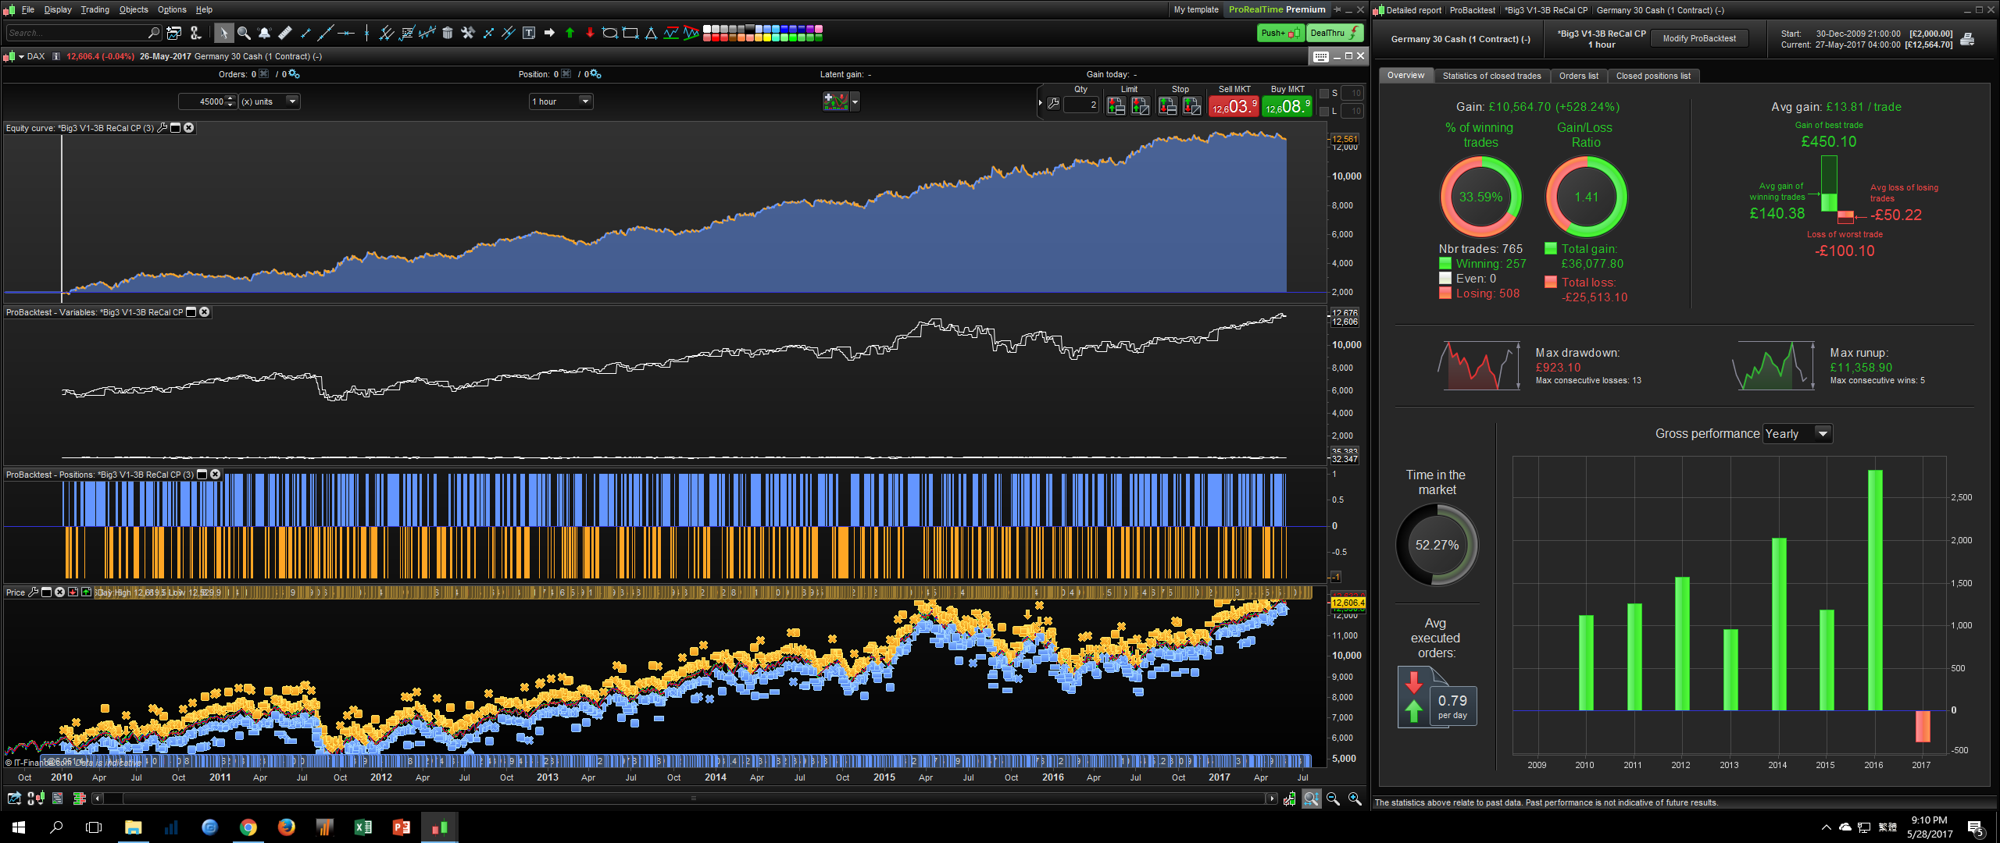Open the 1 hour timeframe dropdown
The height and width of the screenshot is (843, 2000).
pyautogui.click(x=585, y=101)
